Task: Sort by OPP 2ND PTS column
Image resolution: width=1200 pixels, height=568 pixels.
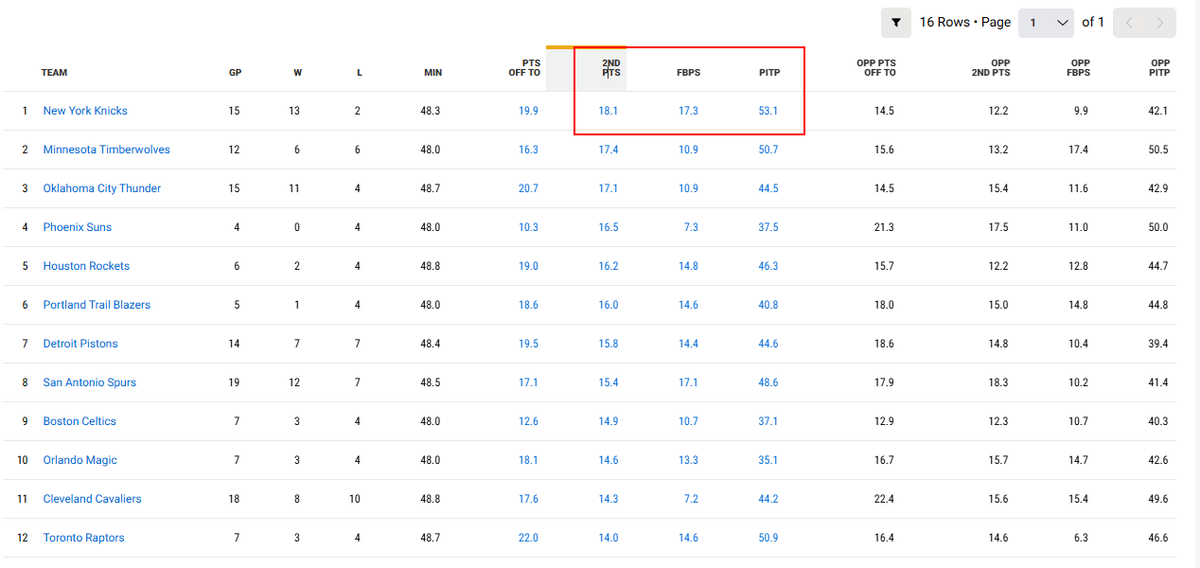Action: tap(991, 68)
